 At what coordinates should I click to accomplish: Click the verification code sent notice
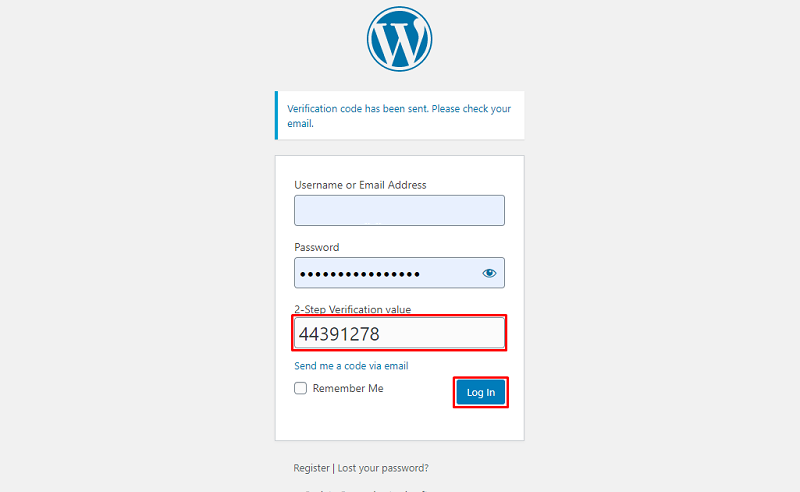pos(399,115)
